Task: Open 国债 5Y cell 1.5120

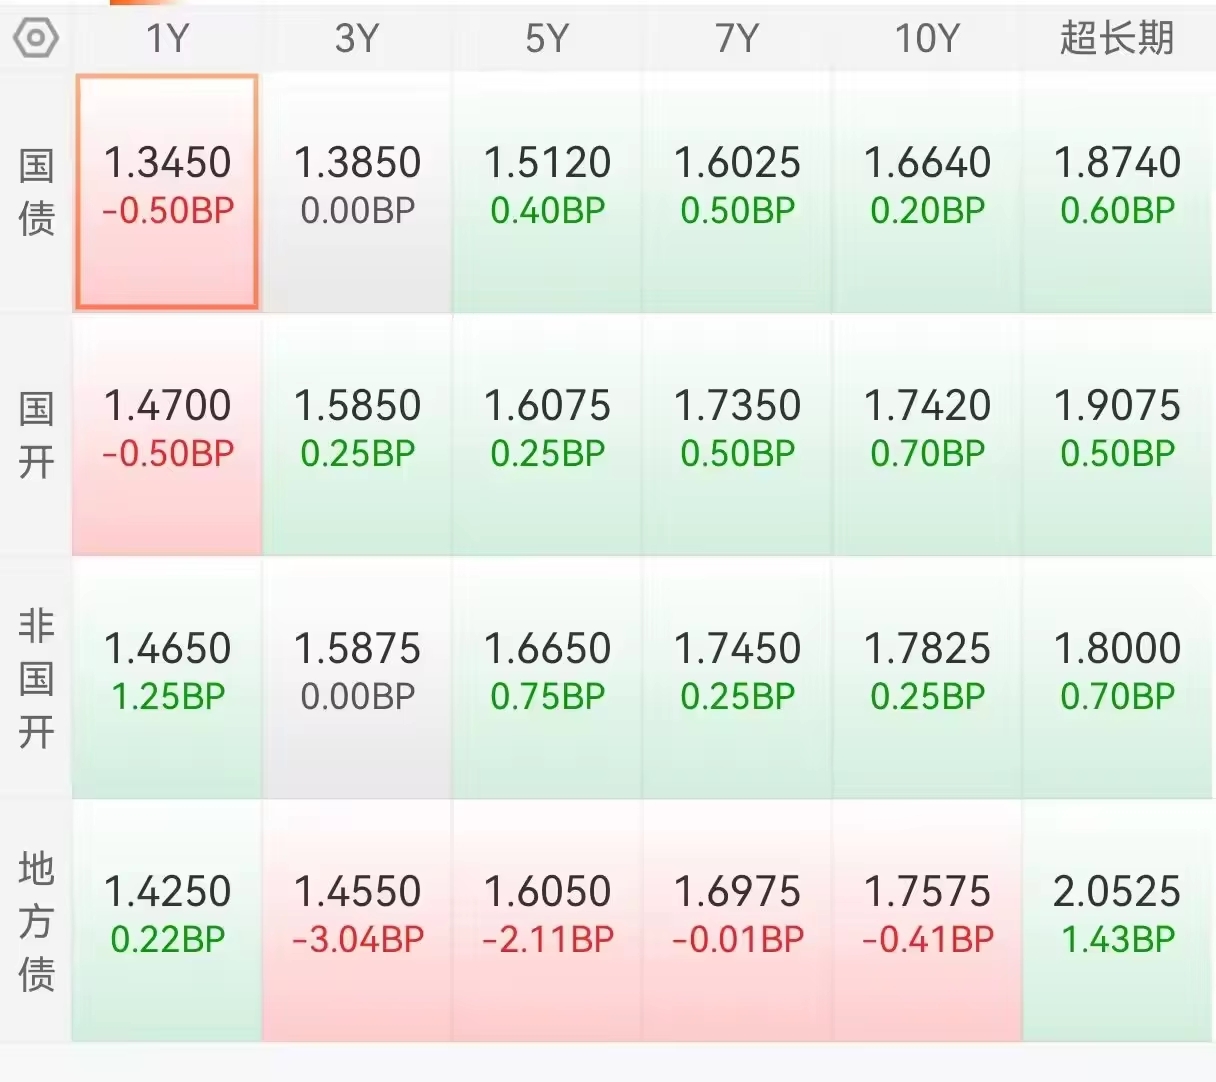Action: tap(547, 191)
